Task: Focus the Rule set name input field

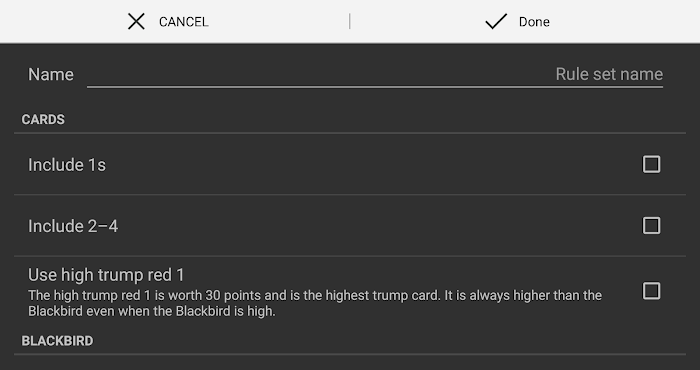Action: (375, 75)
